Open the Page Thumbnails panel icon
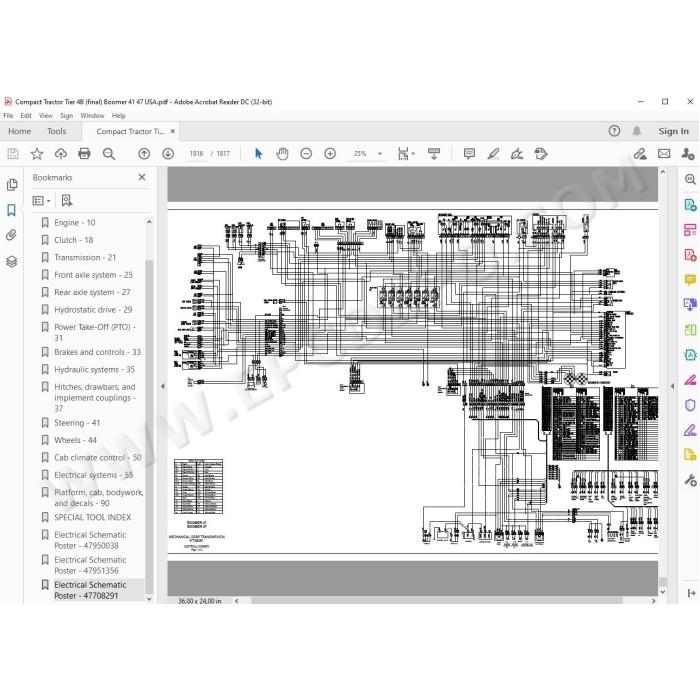Screen dimensions: 700x700 click(x=12, y=185)
